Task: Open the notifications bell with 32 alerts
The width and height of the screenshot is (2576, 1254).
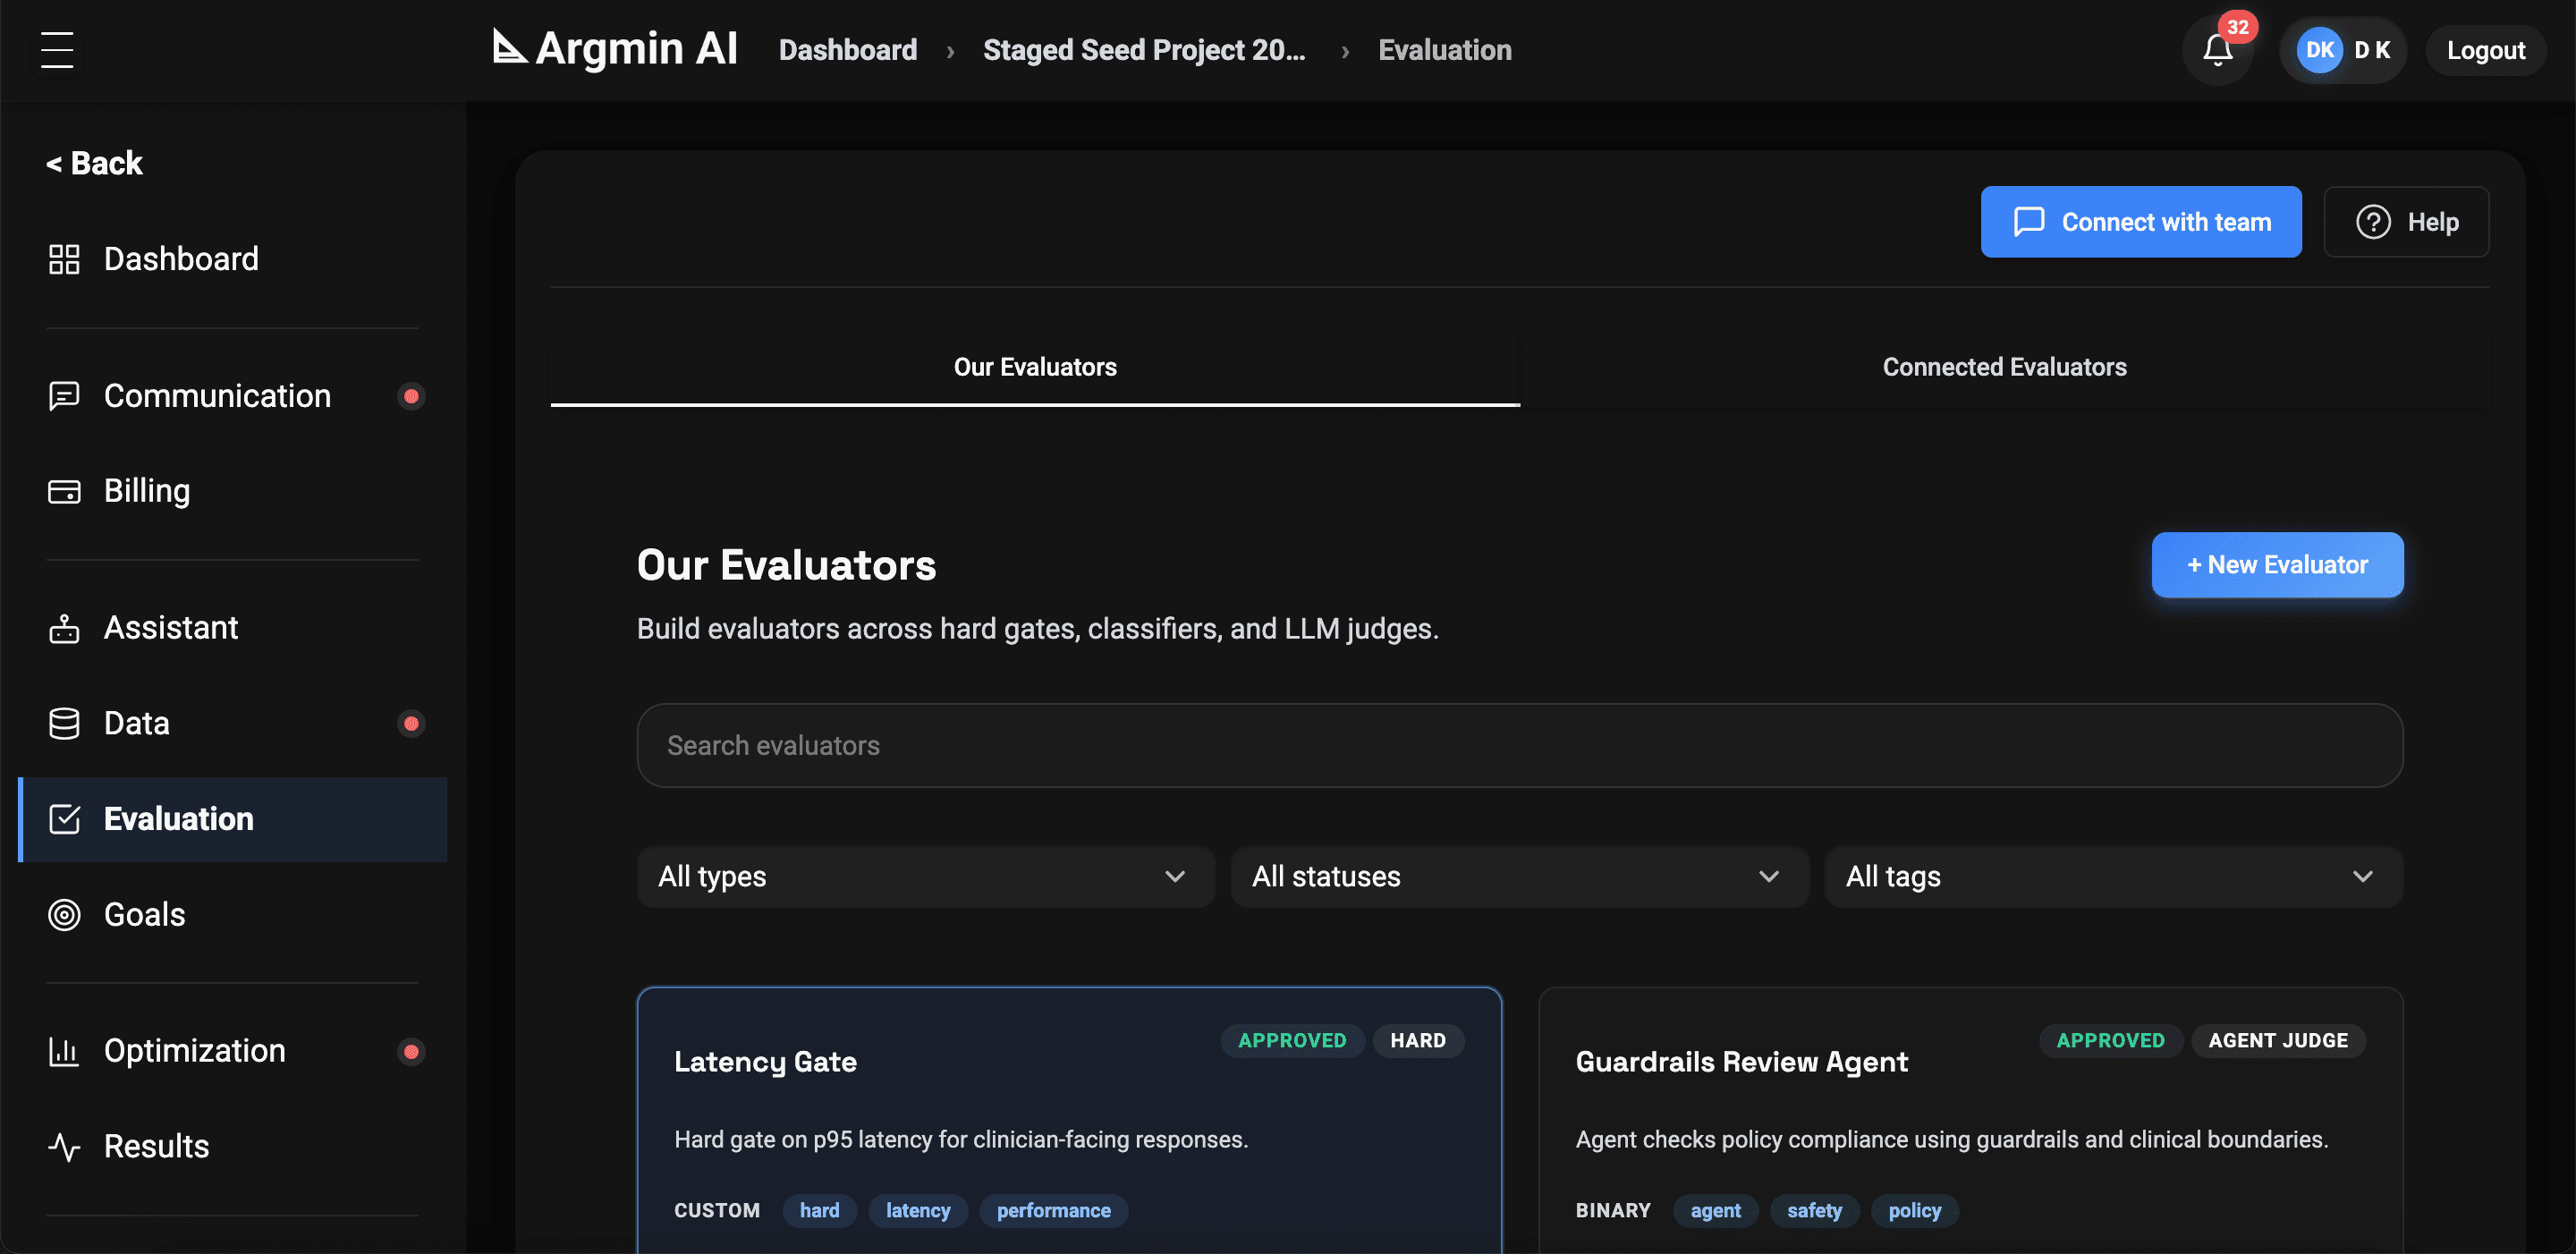Action: [x=2218, y=50]
